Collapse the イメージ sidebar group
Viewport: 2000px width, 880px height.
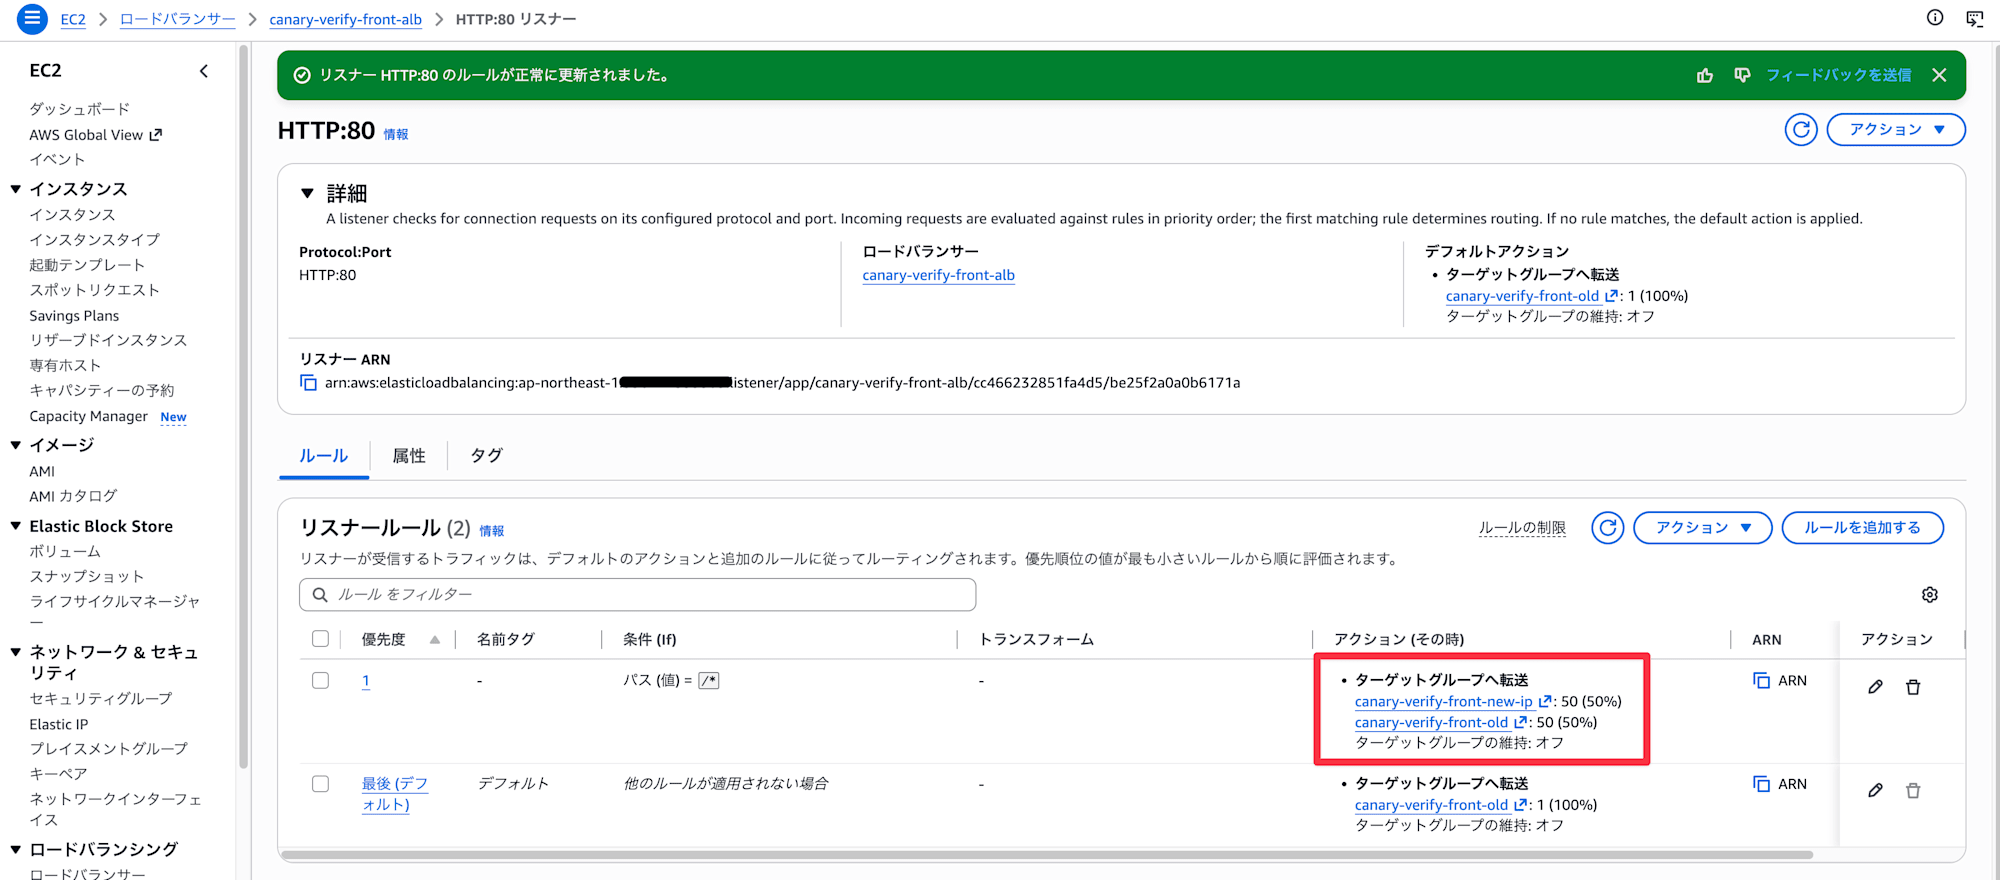click(x=16, y=445)
